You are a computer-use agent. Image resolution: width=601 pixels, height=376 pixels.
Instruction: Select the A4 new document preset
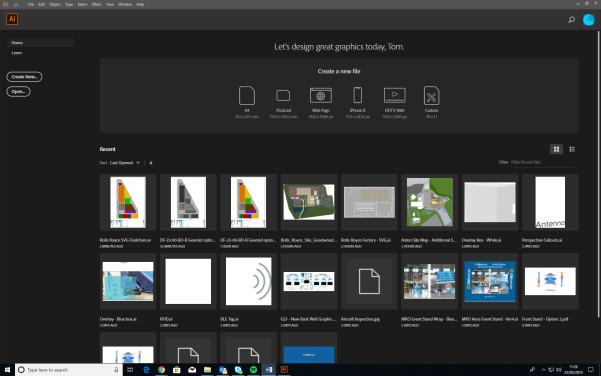coord(247,95)
